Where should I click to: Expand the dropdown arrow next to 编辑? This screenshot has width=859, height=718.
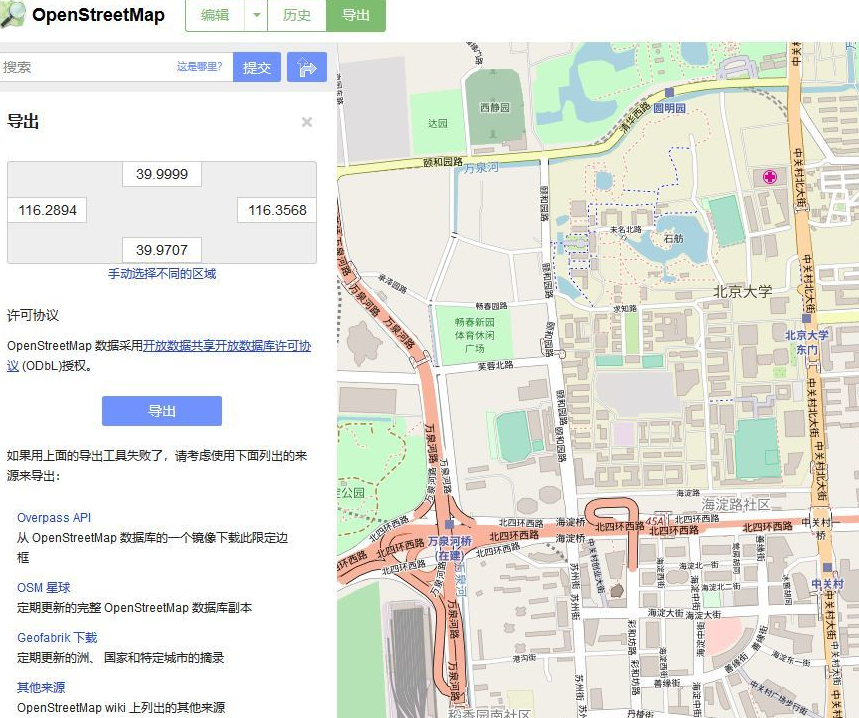point(256,15)
